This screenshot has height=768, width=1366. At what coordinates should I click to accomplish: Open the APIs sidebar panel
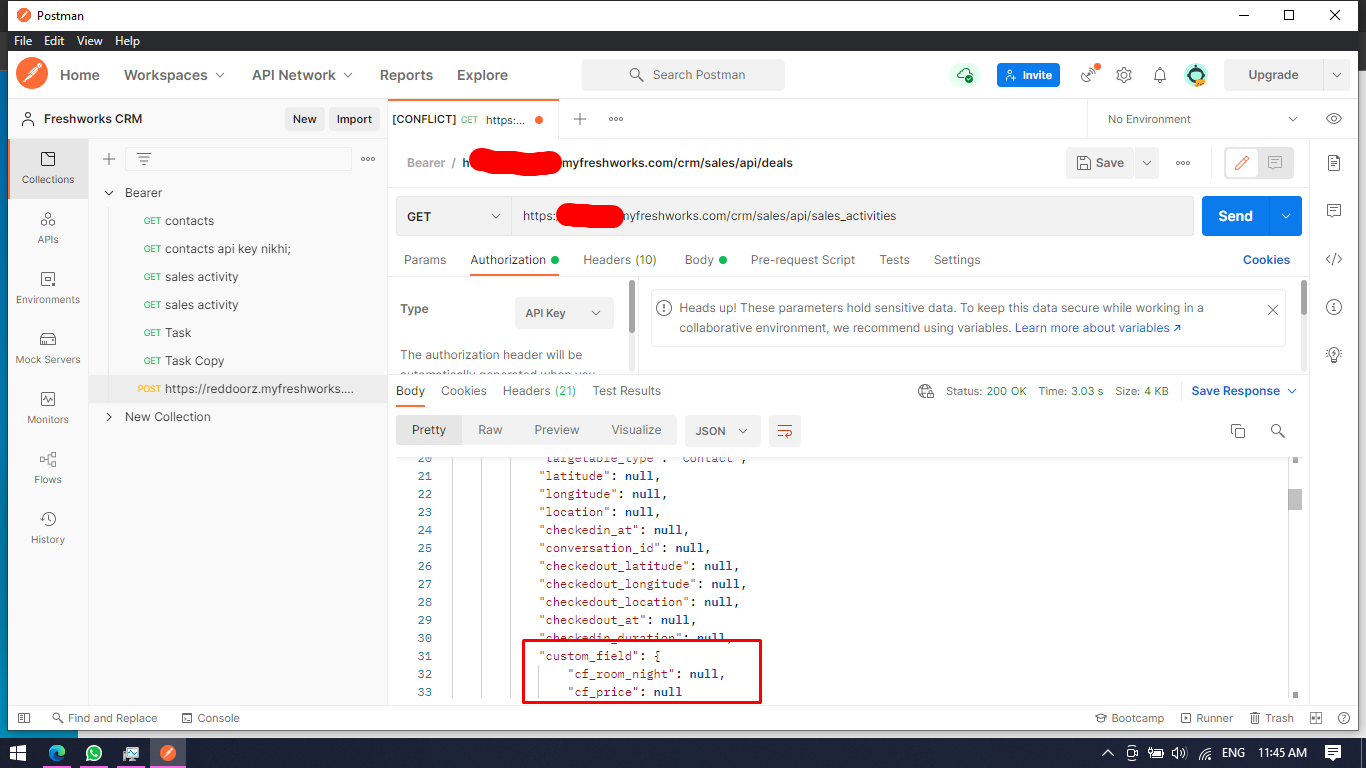[x=48, y=228]
